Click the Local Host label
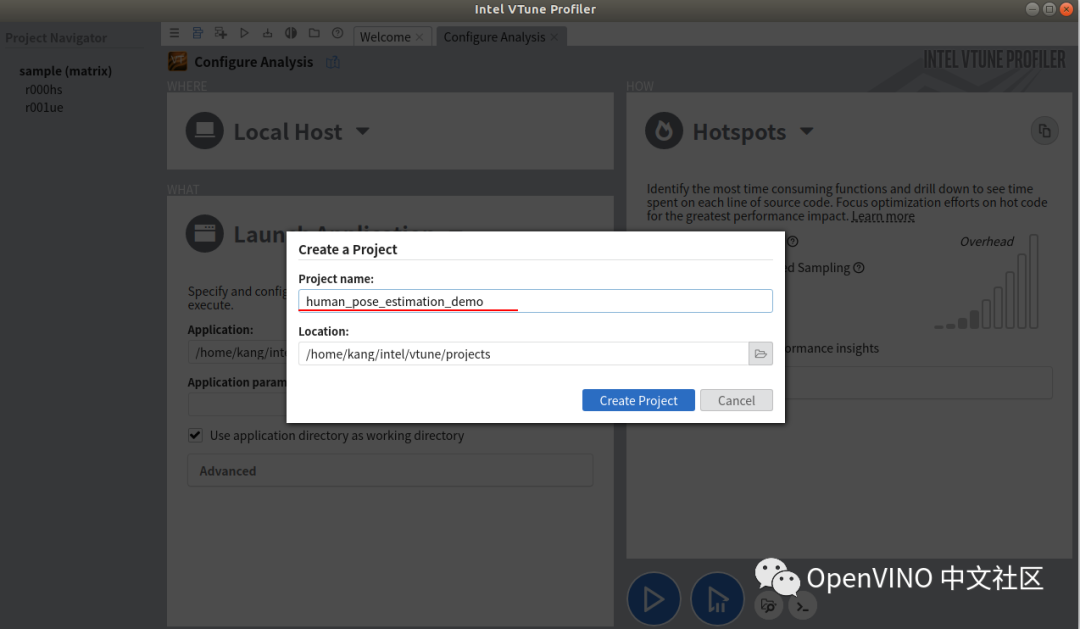 pos(288,132)
